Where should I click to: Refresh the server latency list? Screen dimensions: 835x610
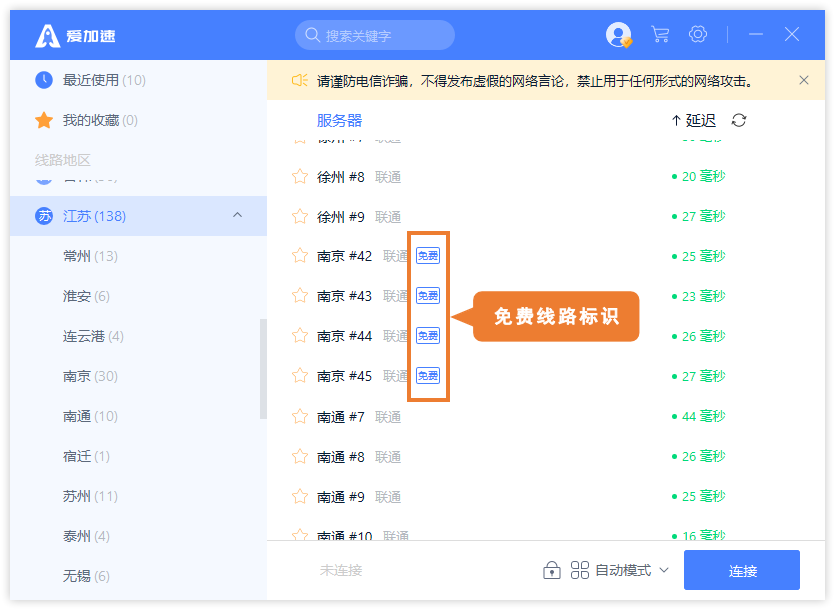click(739, 120)
